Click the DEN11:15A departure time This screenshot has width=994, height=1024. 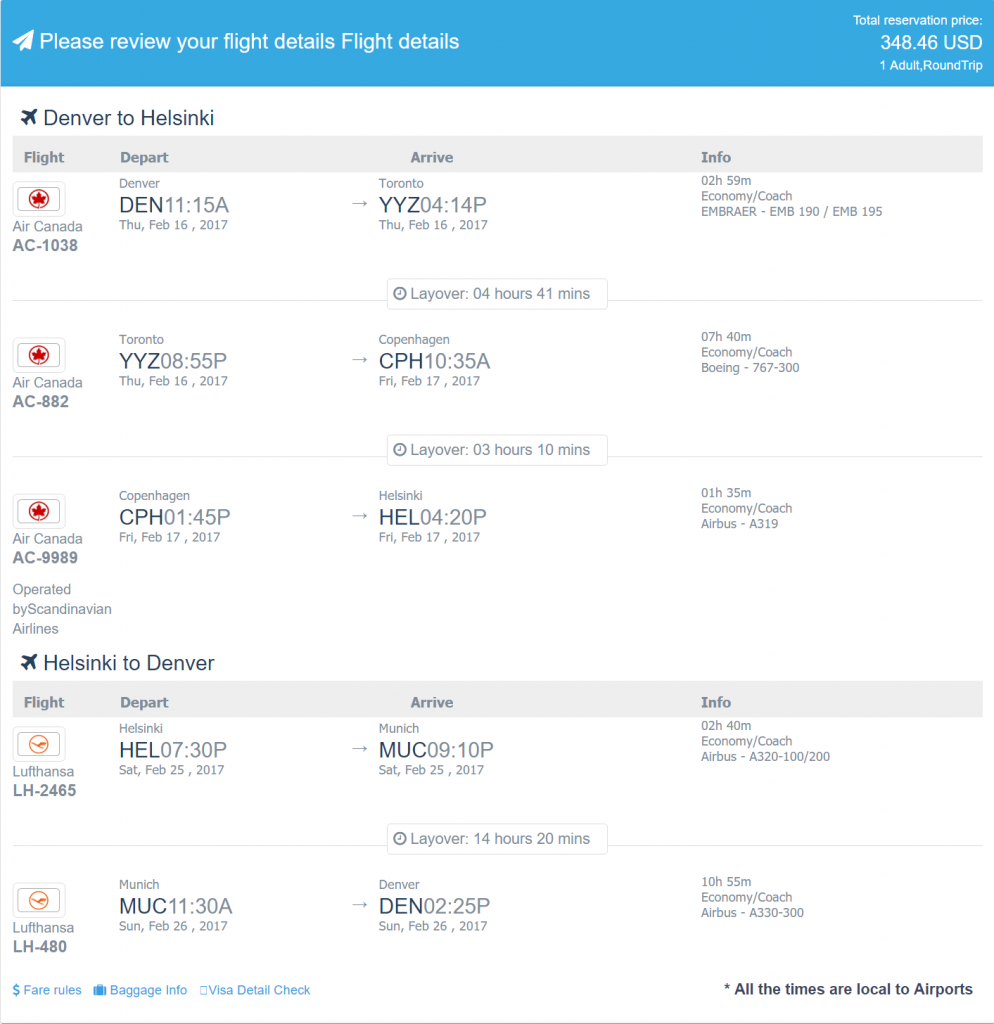(x=174, y=205)
